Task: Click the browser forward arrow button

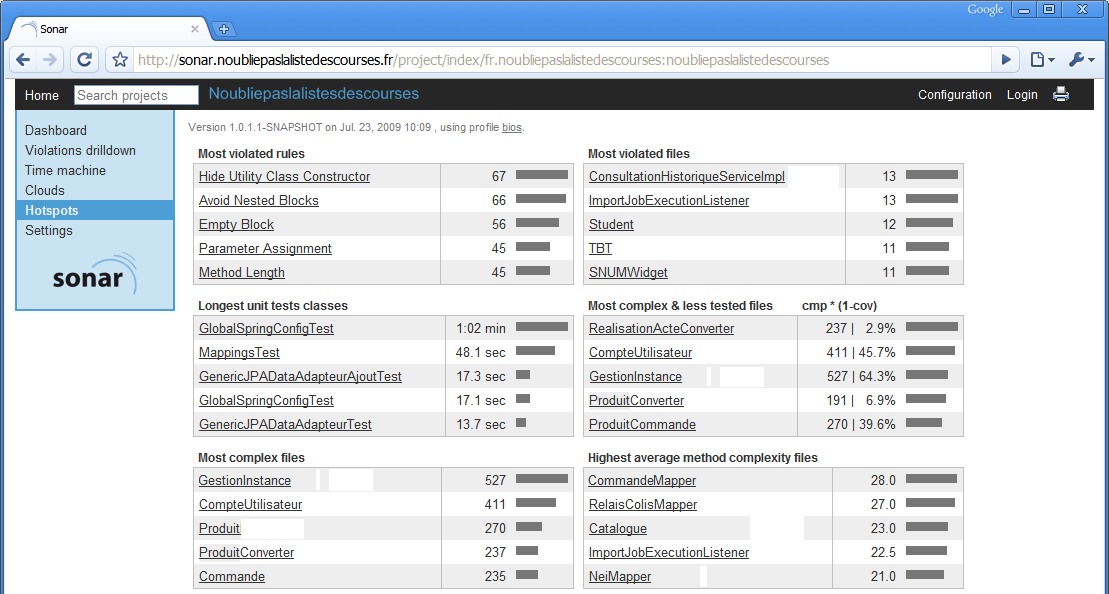Action: coord(51,60)
